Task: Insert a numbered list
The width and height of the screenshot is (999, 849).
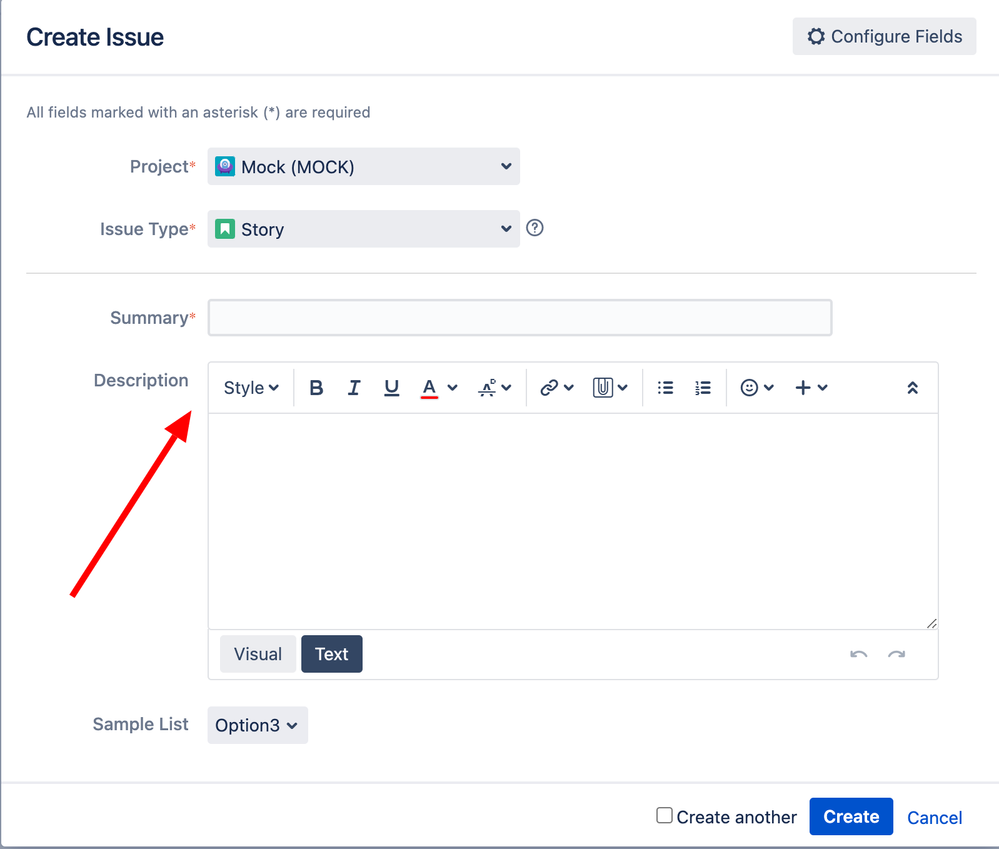Action: 703,388
